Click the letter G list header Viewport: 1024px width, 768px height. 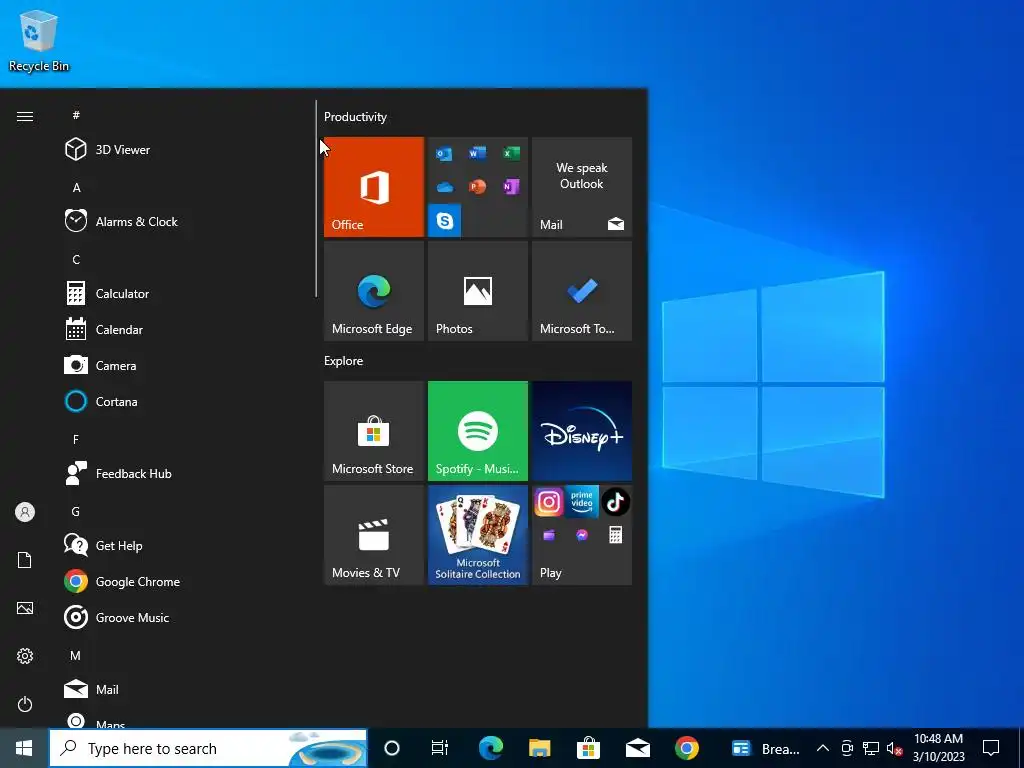point(76,512)
